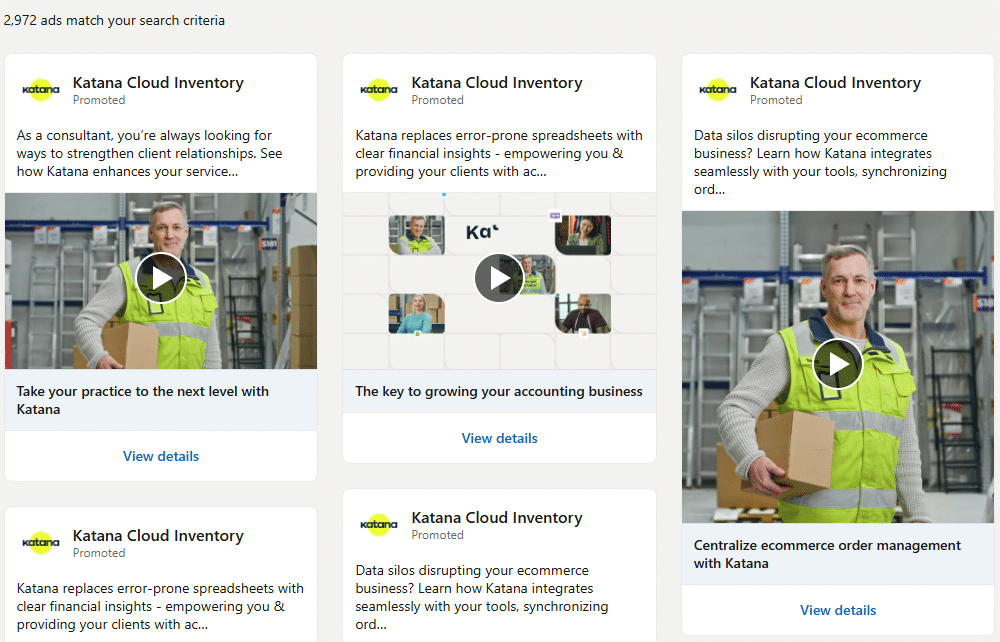The width and height of the screenshot is (1000, 642).
Task: Open View details under the accounting business ad
Action: [499, 438]
